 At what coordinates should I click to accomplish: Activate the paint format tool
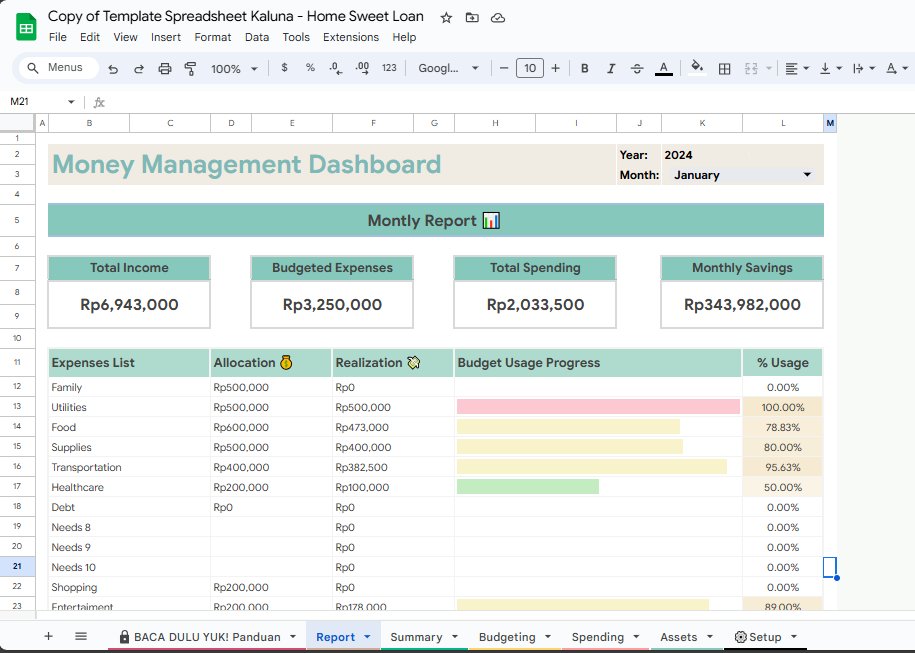[x=190, y=68]
